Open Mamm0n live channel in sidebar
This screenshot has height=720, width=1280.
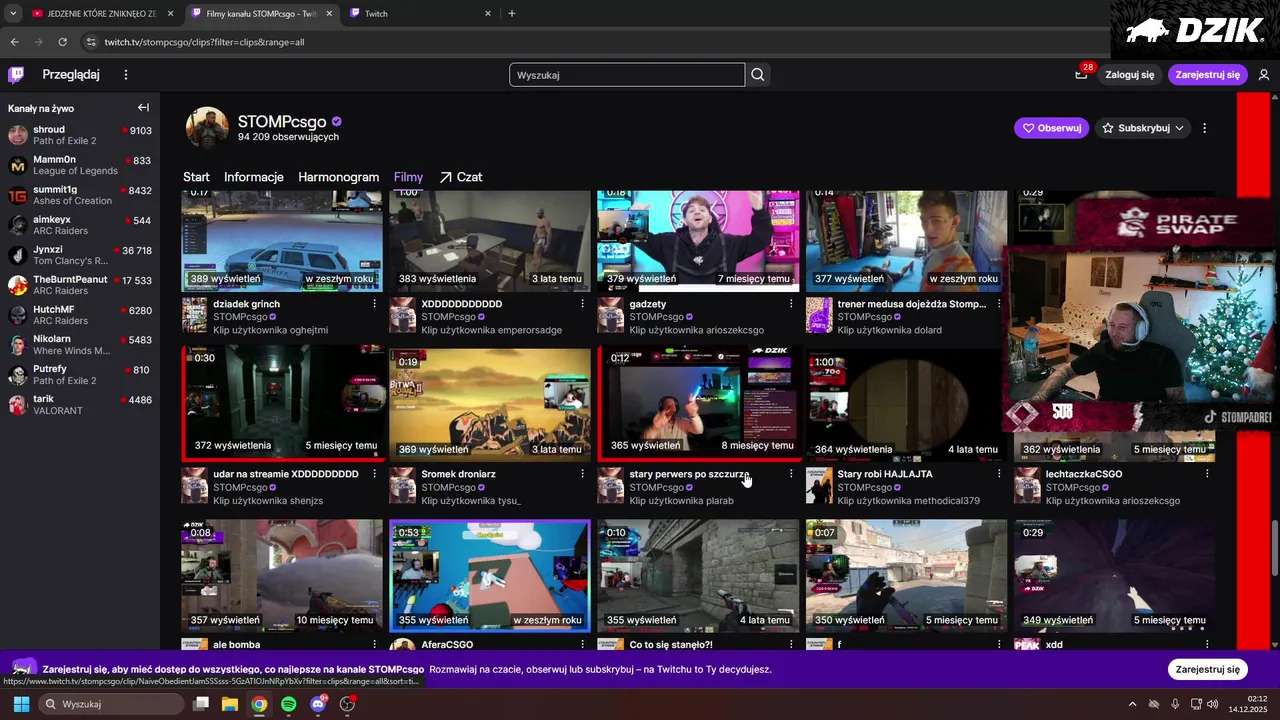pyautogui.click(x=80, y=165)
